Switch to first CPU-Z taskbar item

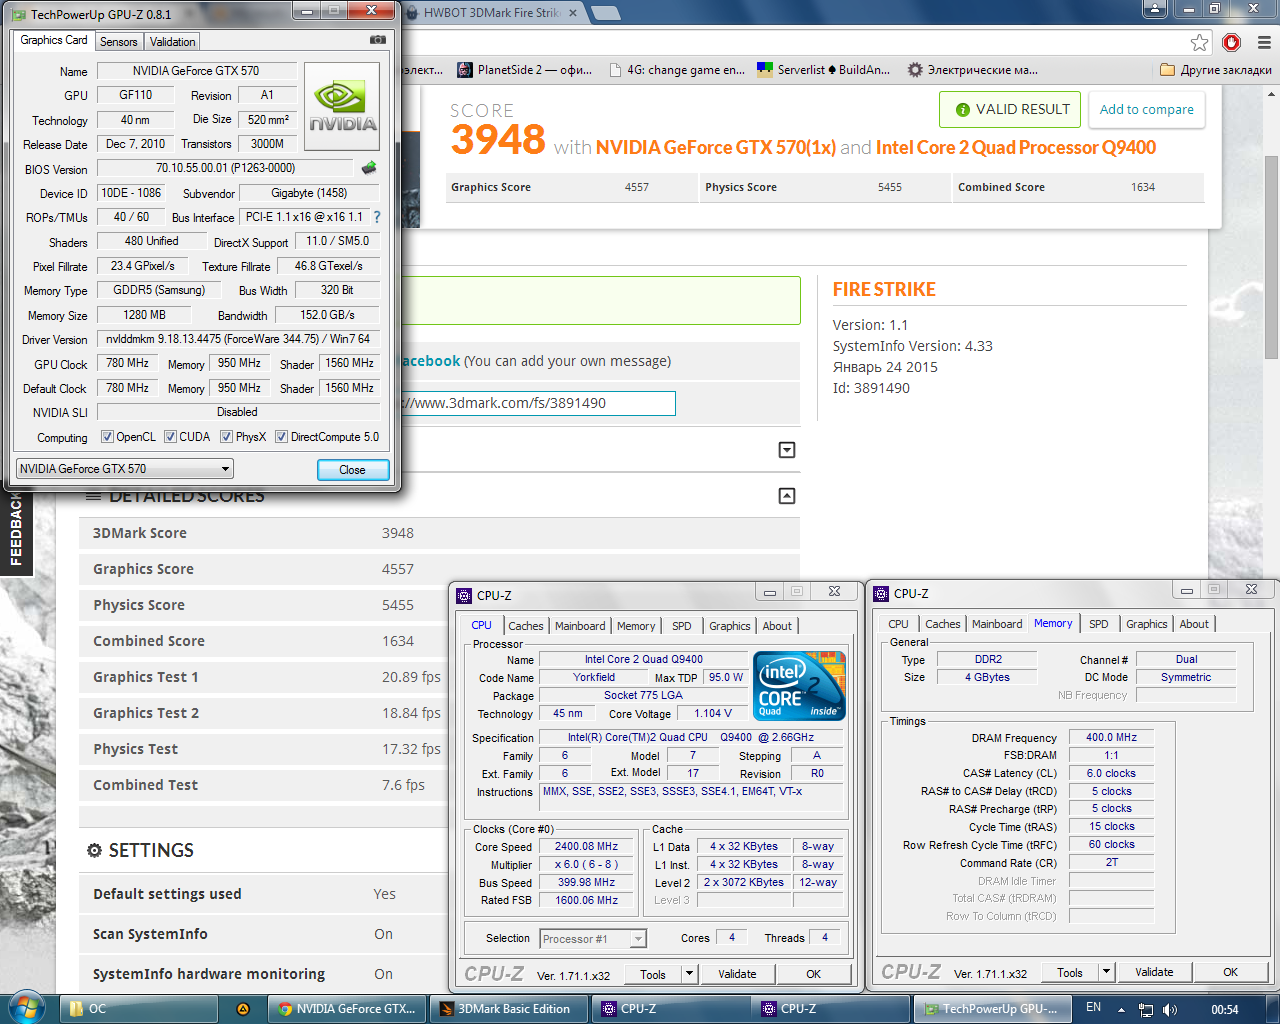click(x=671, y=1009)
